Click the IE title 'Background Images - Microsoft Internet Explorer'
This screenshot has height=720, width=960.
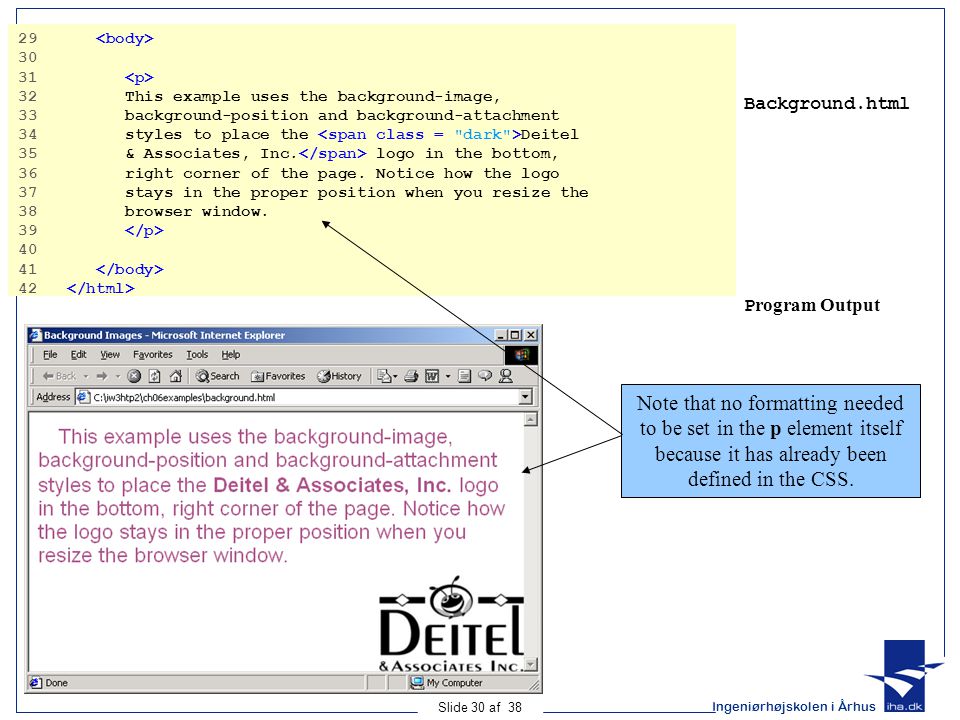[x=164, y=335]
